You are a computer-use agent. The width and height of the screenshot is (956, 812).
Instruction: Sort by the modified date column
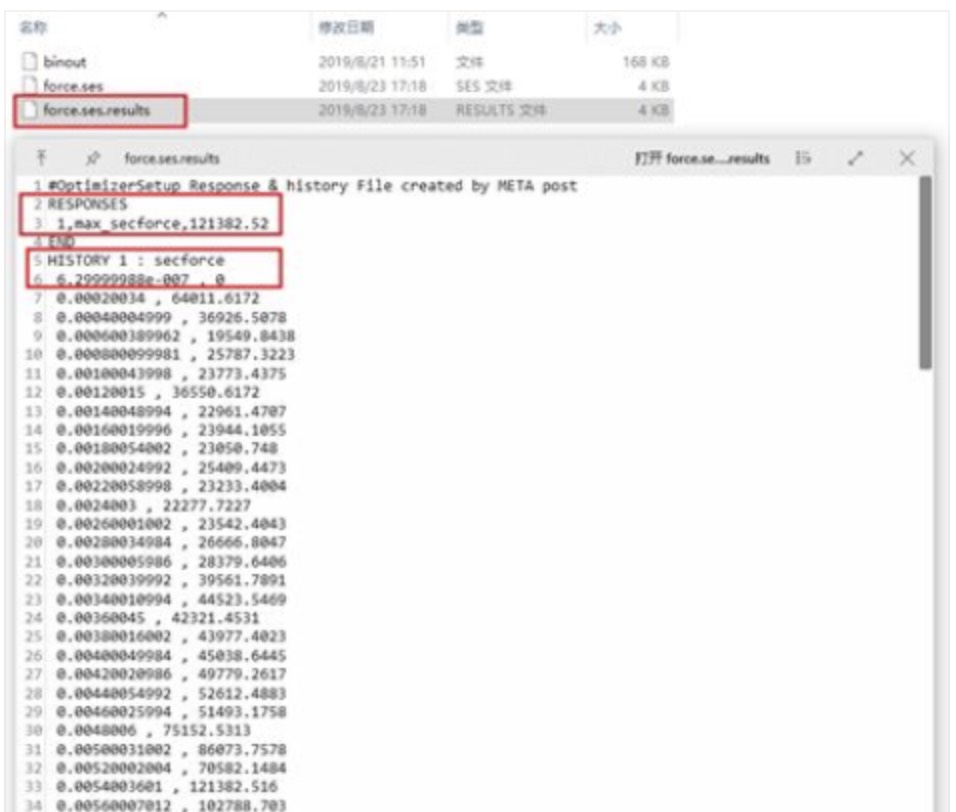346,27
